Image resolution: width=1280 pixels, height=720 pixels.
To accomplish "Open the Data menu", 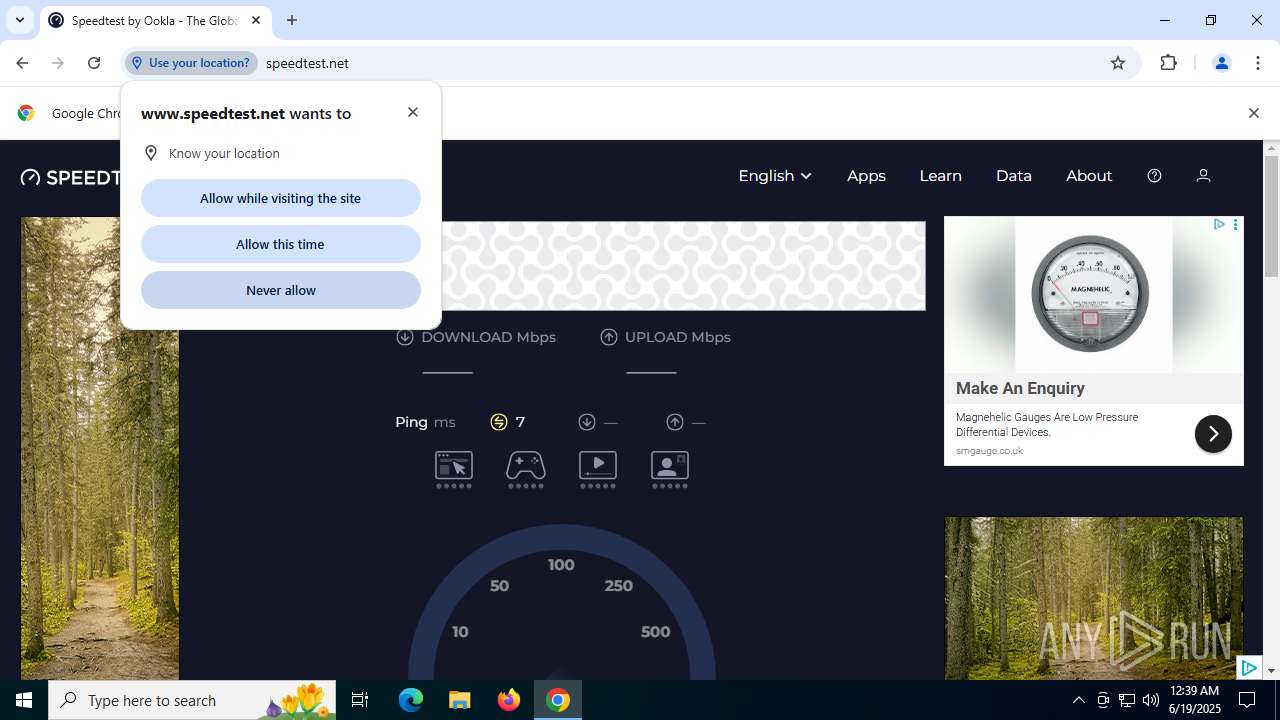I will pyautogui.click(x=1013, y=176).
